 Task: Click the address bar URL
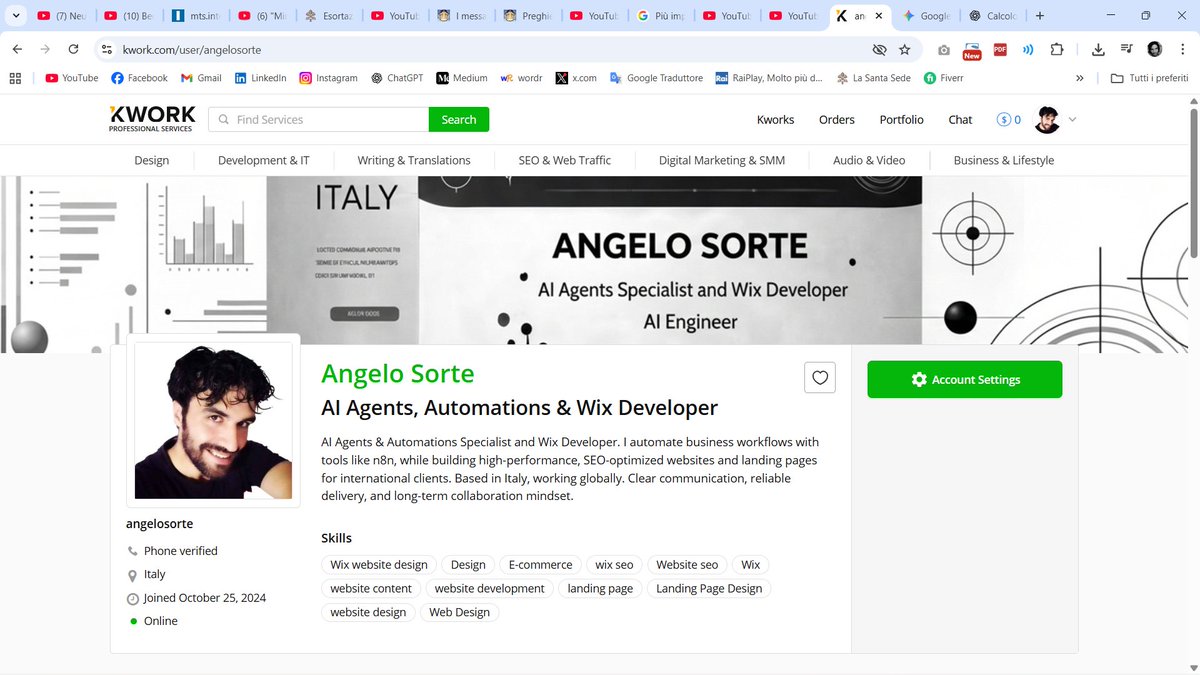[x=192, y=49]
